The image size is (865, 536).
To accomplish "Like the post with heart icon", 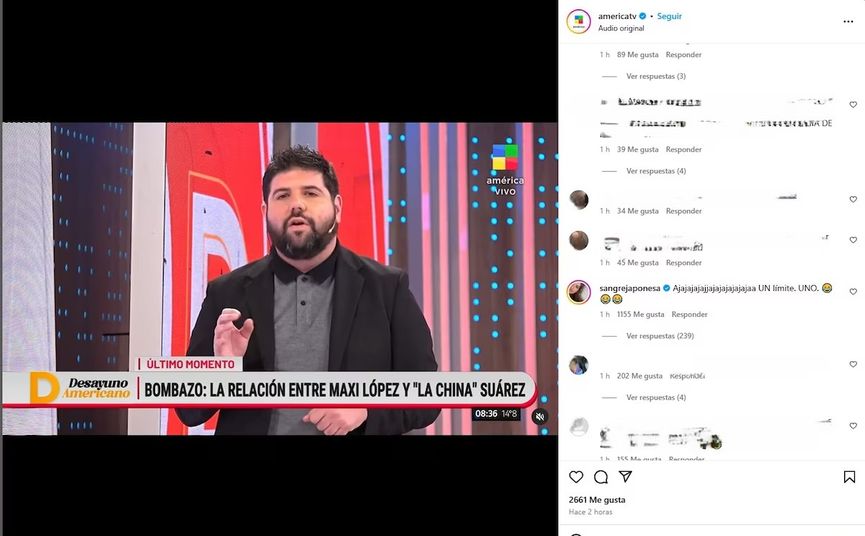I will point(576,477).
